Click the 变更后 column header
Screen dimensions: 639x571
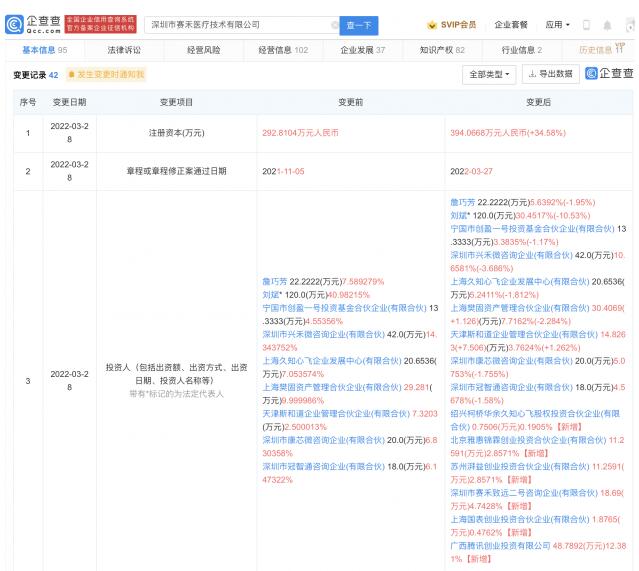[x=538, y=102]
